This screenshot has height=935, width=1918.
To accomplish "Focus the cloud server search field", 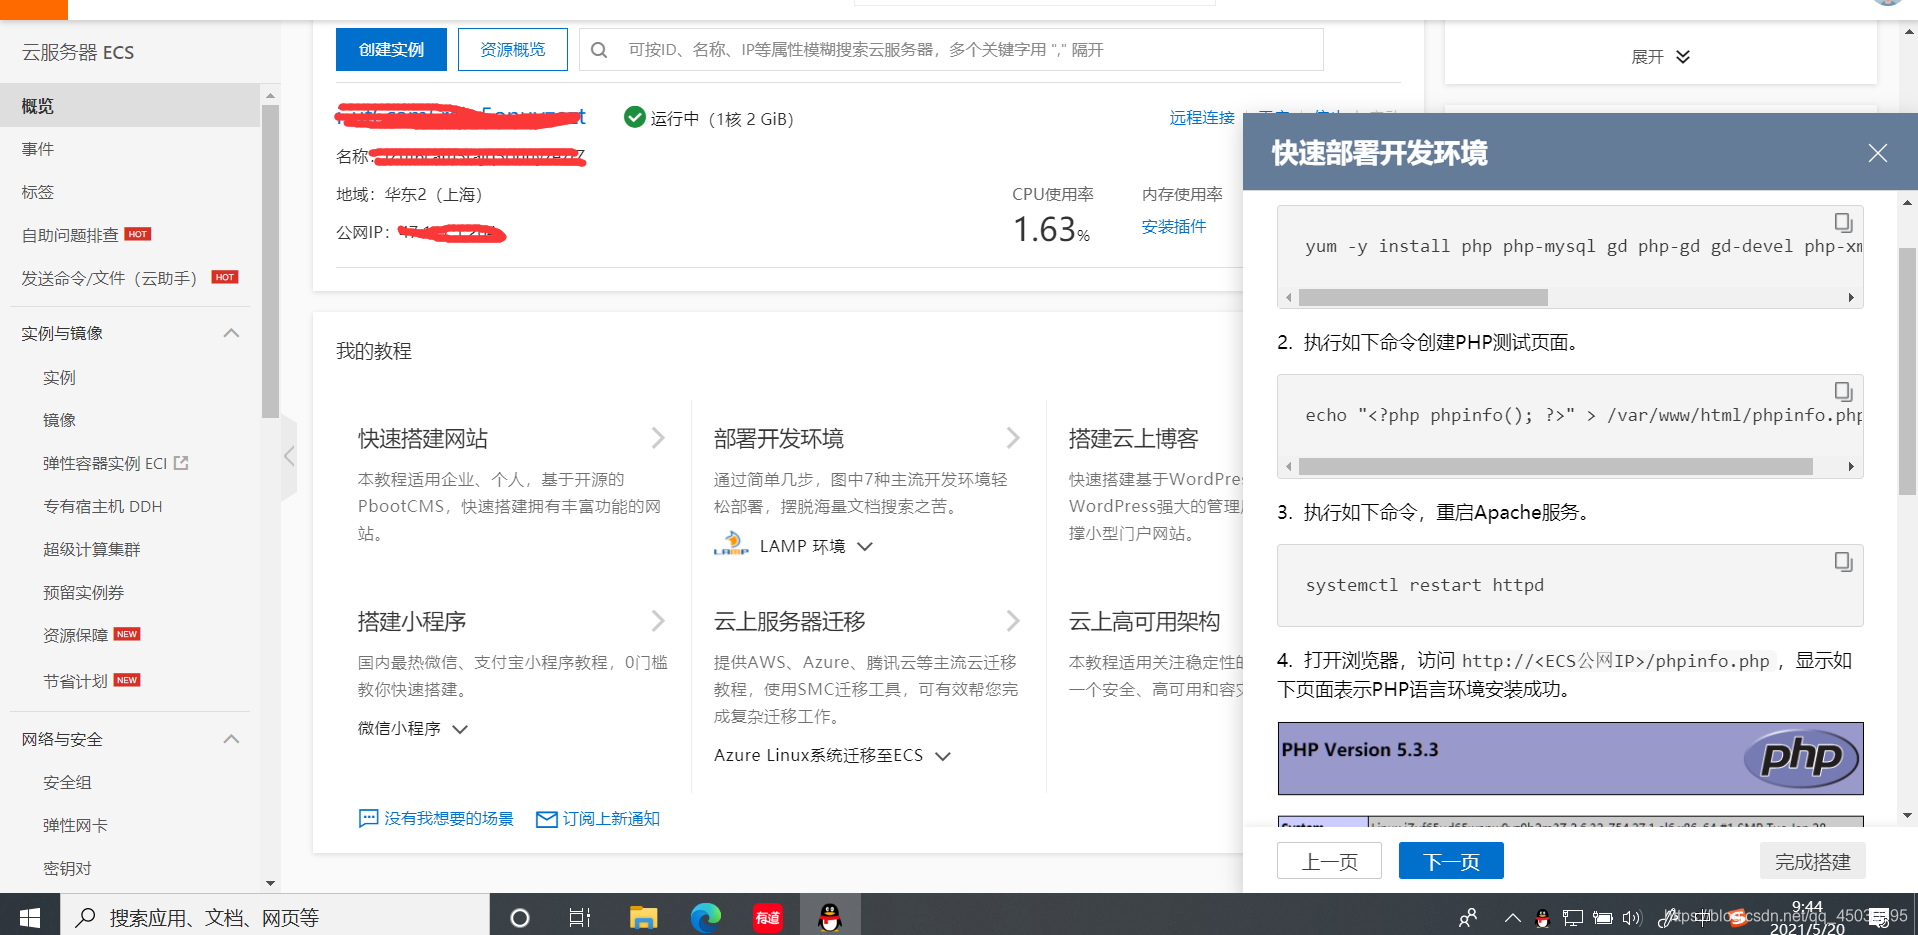I will (950, 50).
